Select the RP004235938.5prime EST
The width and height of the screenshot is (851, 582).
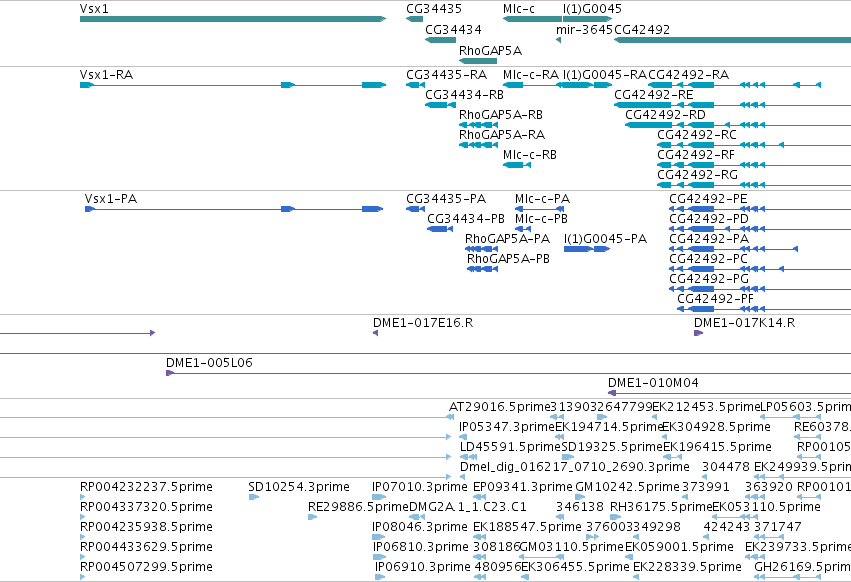point(82,536)
